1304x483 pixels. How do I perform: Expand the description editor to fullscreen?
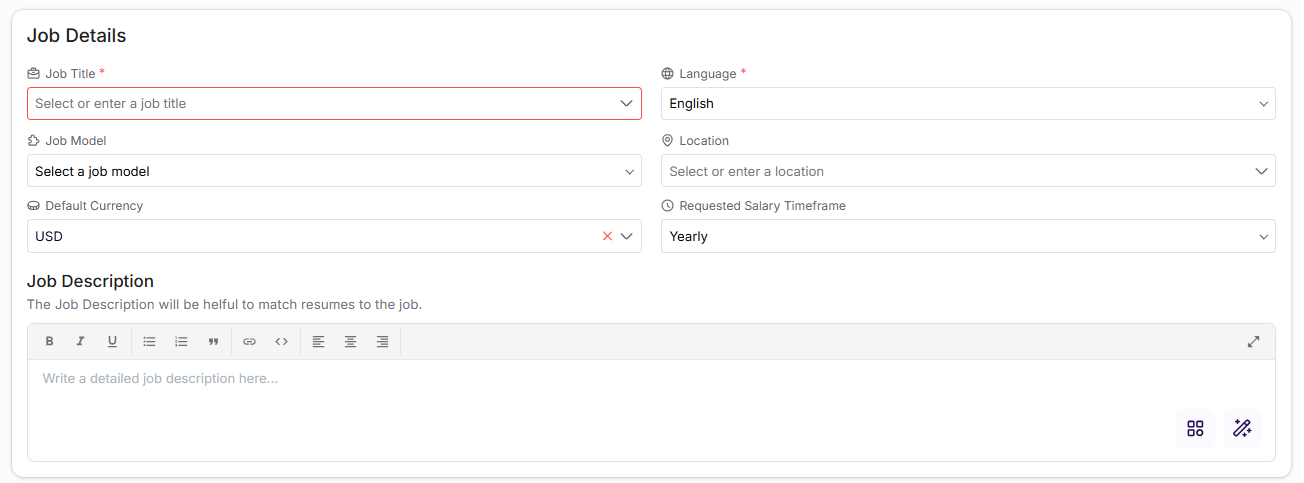click(1253, 342)
